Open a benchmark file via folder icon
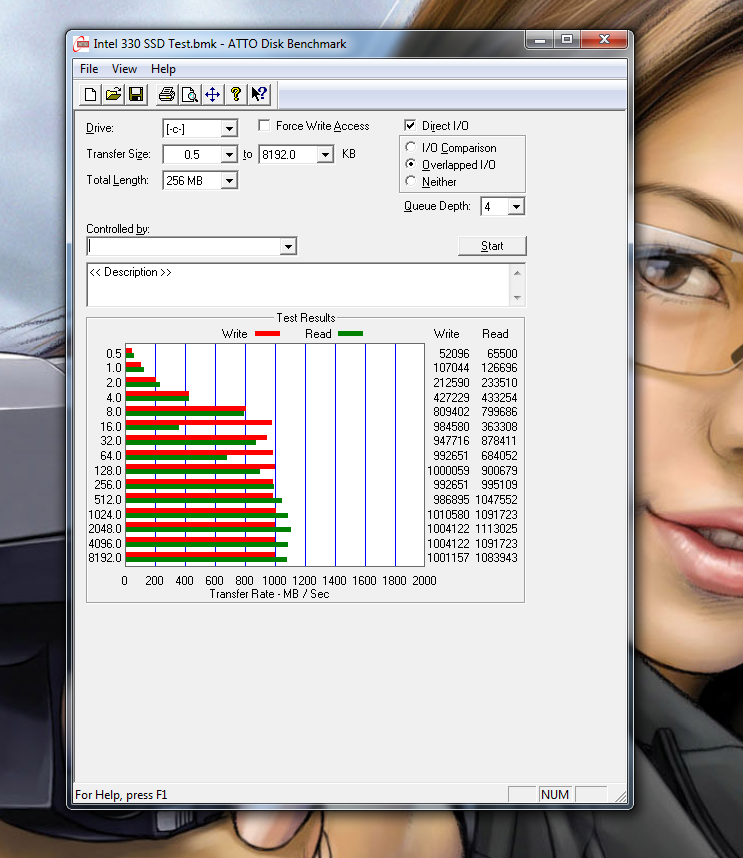This screenshot has width=743, height=858. (x=113, y=95)
